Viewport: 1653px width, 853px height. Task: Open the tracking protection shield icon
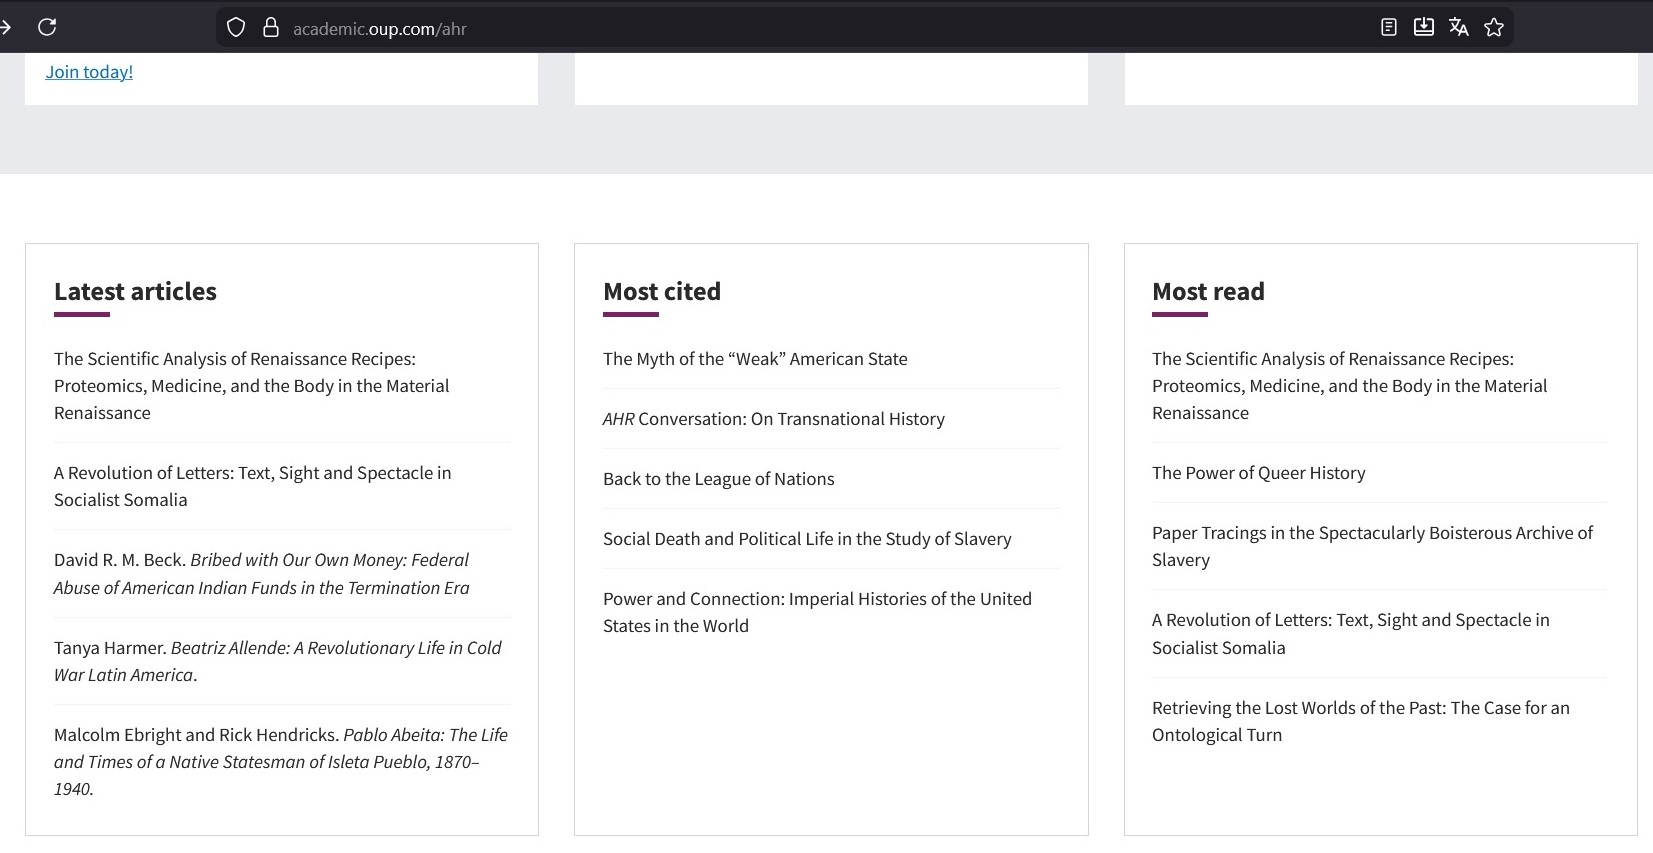(x=236, y=28)
